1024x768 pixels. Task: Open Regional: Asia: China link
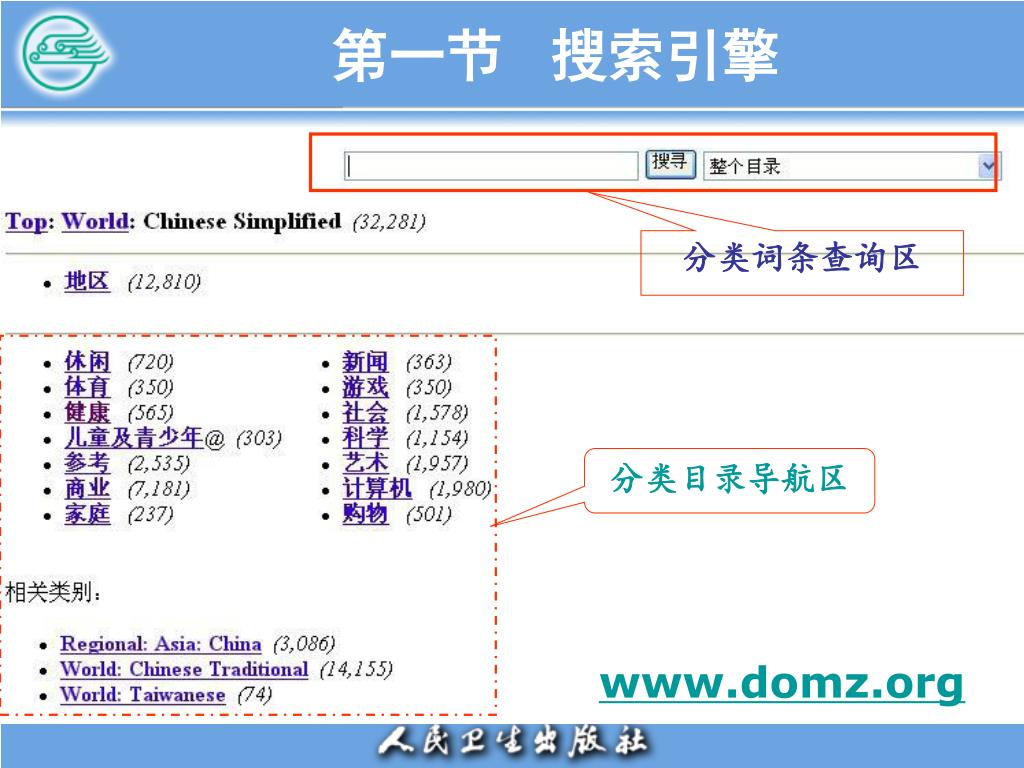click(x=161, y=645)
